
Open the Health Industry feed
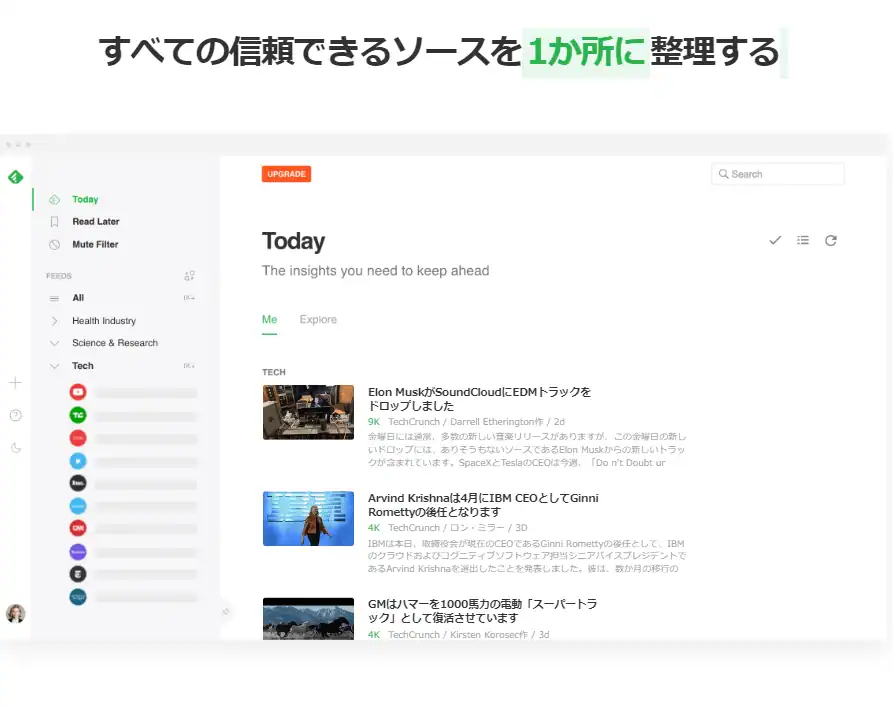point(104,321)
